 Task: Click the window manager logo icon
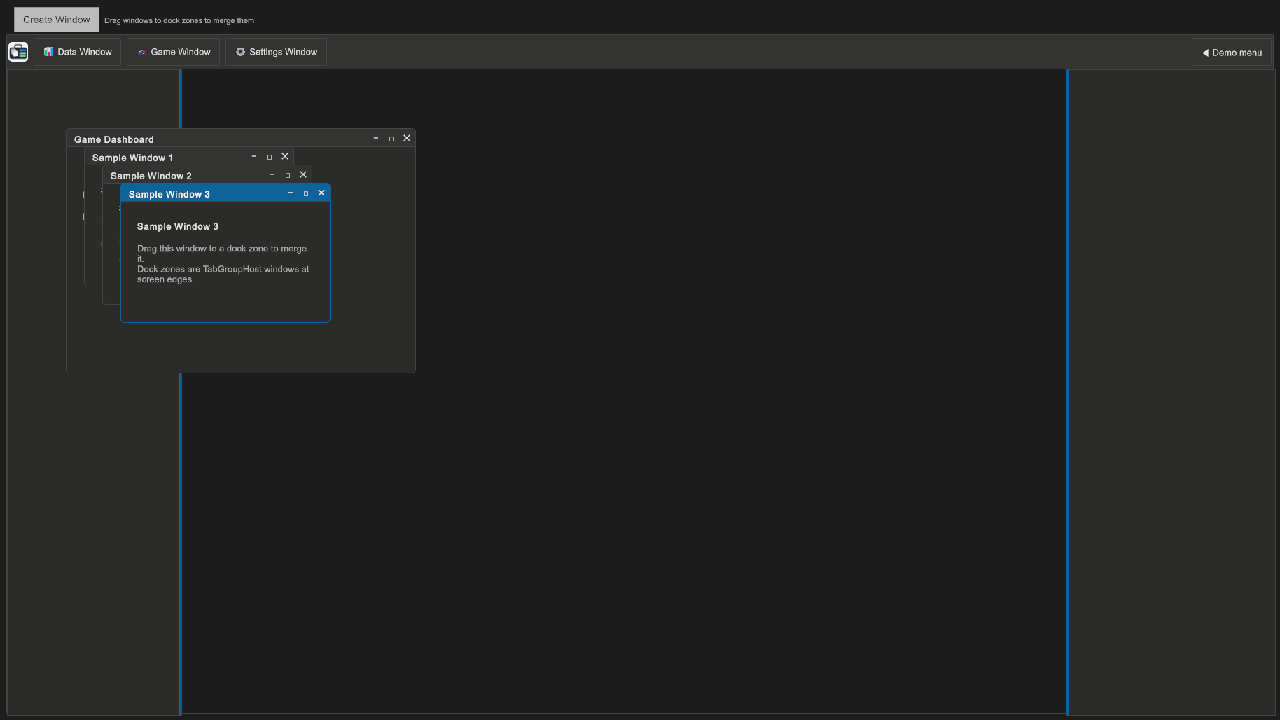[x=18, y=52]
